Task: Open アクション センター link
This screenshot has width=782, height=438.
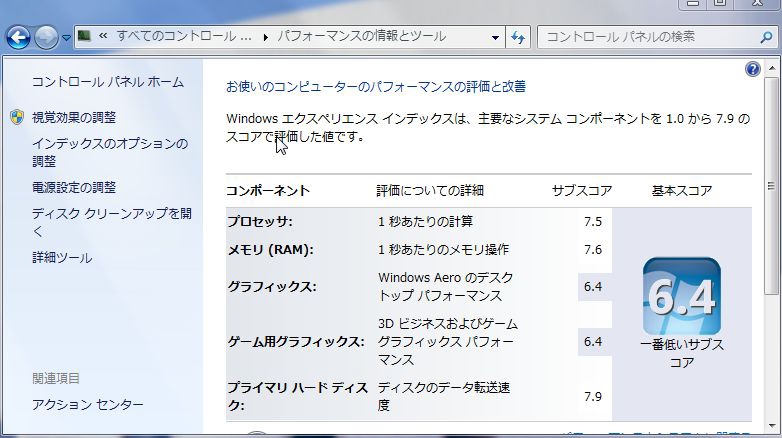Action: click(x=88, y=404)
